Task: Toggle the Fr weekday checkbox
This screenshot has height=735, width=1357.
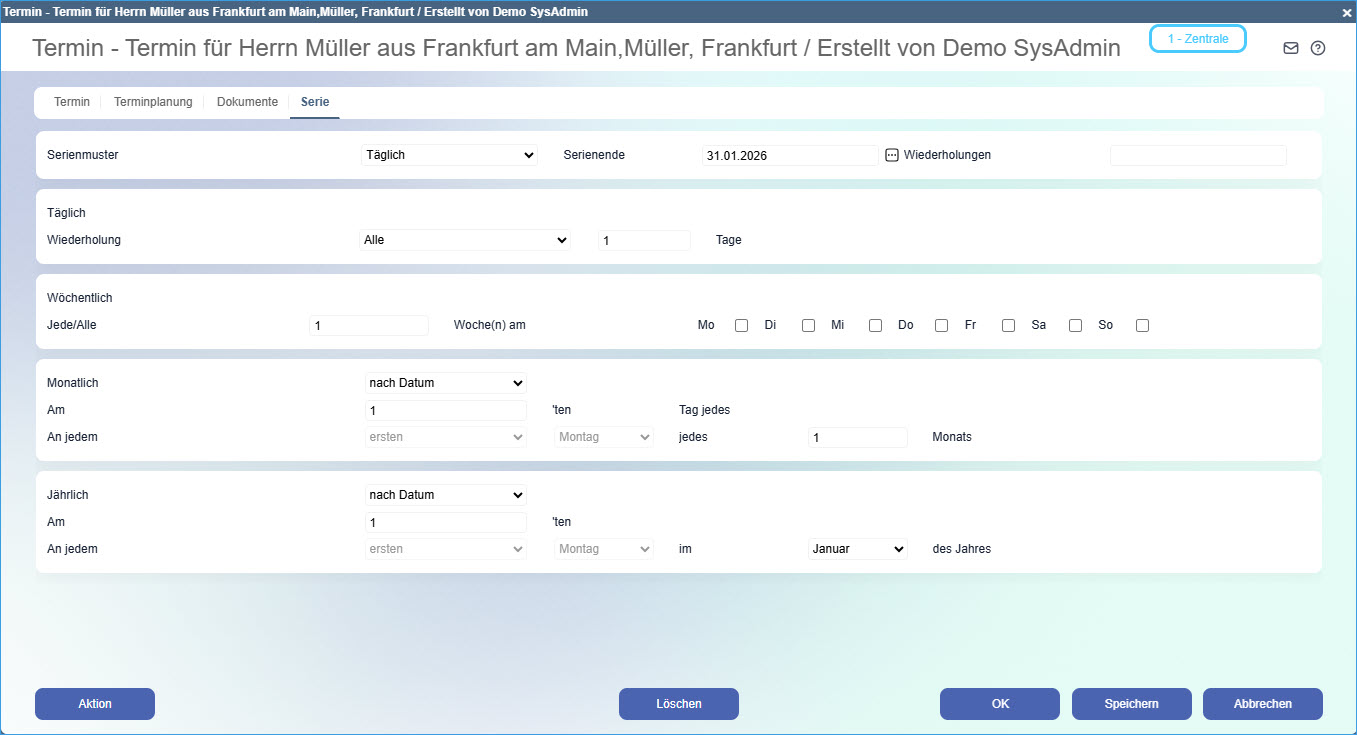Action: [x=1008, y=325]
